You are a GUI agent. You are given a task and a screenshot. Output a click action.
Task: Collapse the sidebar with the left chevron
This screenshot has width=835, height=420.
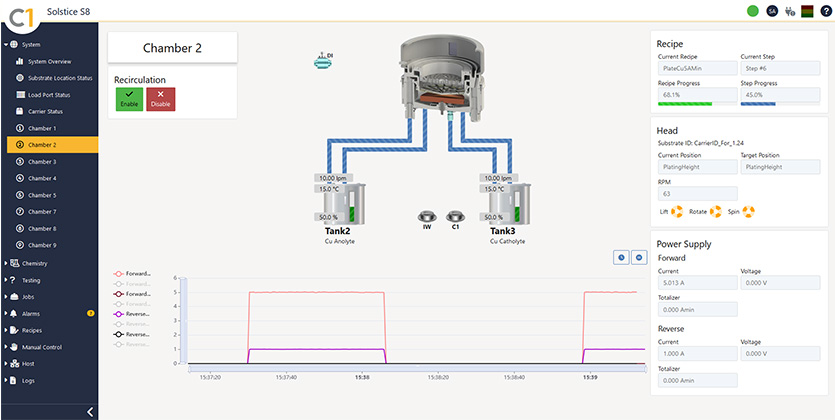pyautogui.click(x=90, y=412)
